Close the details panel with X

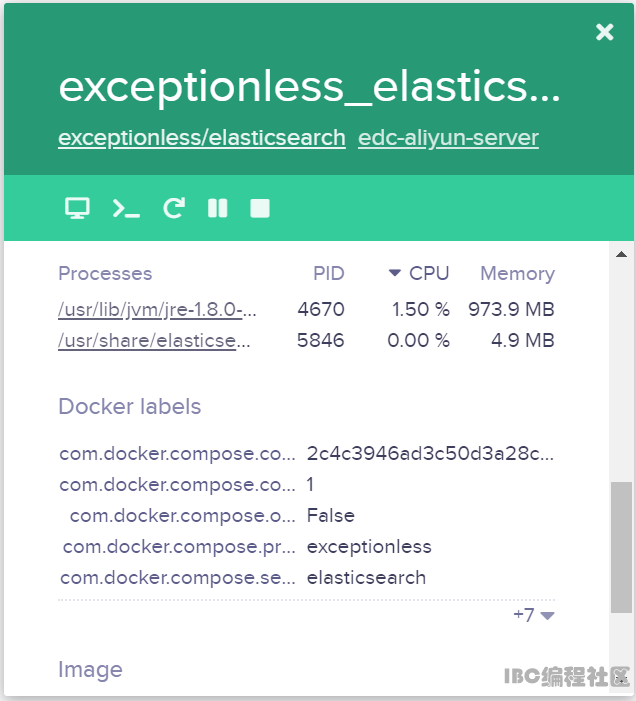coord(604,32)
